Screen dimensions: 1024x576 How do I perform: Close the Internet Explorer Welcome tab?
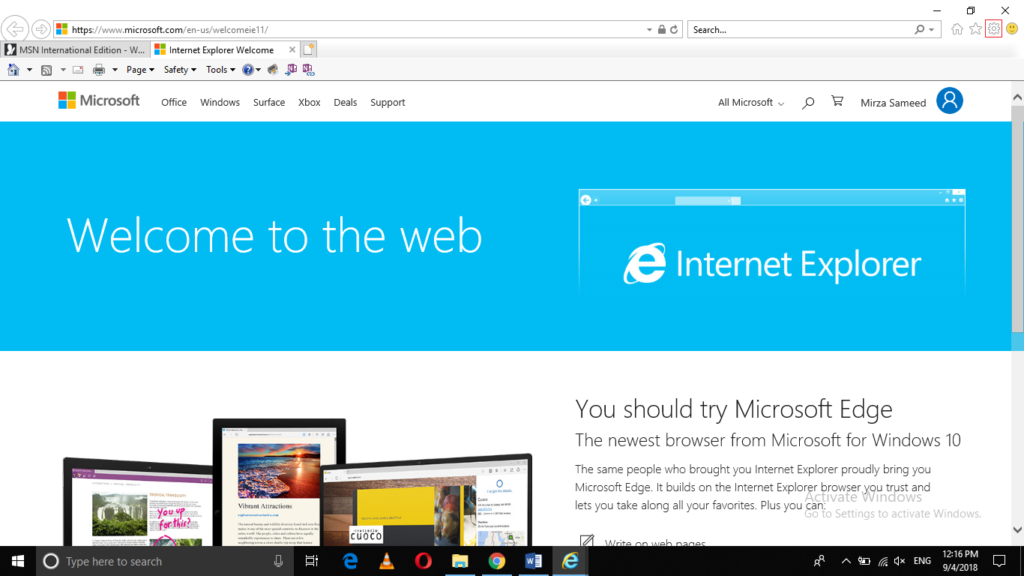tap(292, 50)
